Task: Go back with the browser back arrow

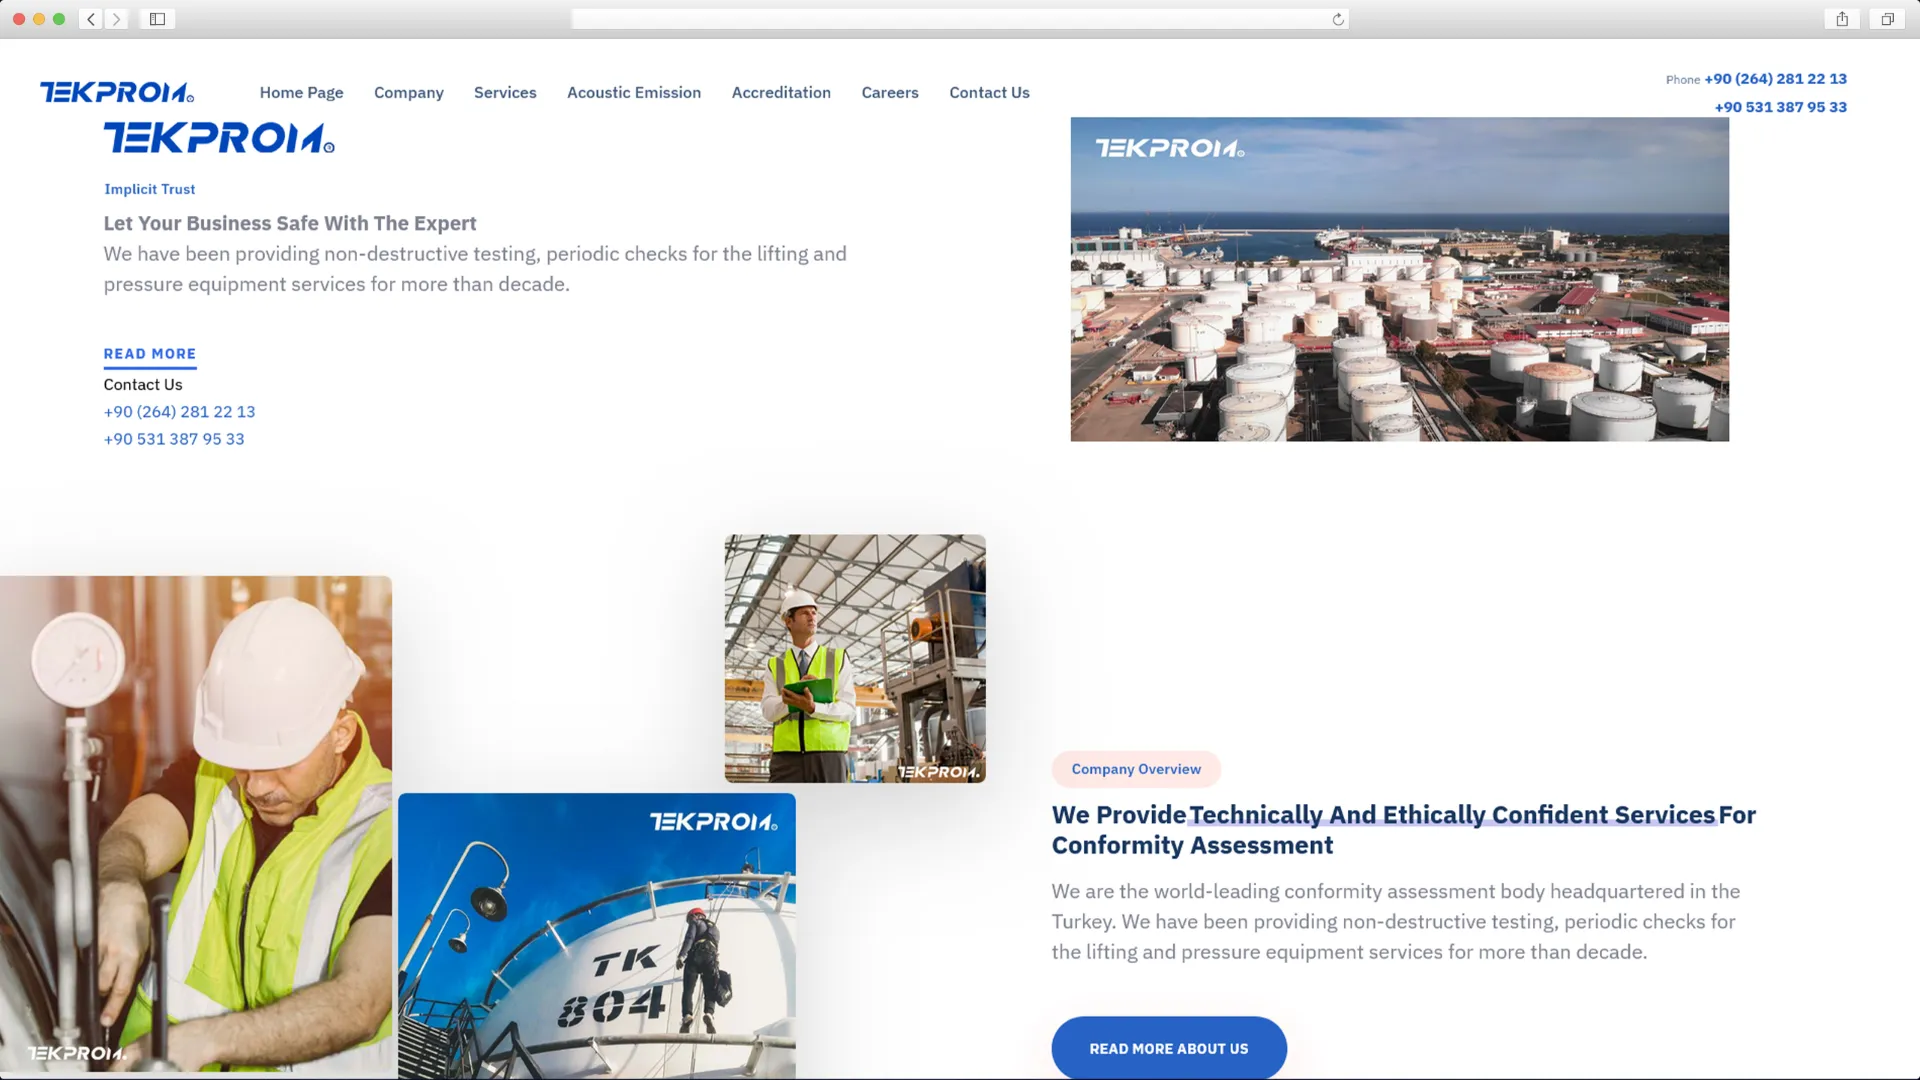Action: 91,19
